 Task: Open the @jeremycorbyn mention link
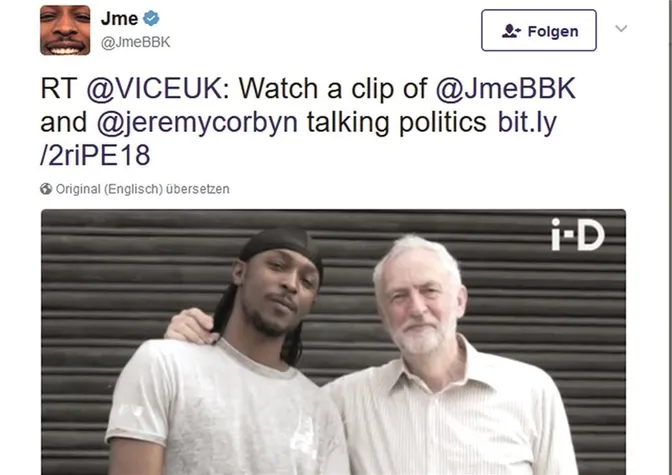[197, 123]
